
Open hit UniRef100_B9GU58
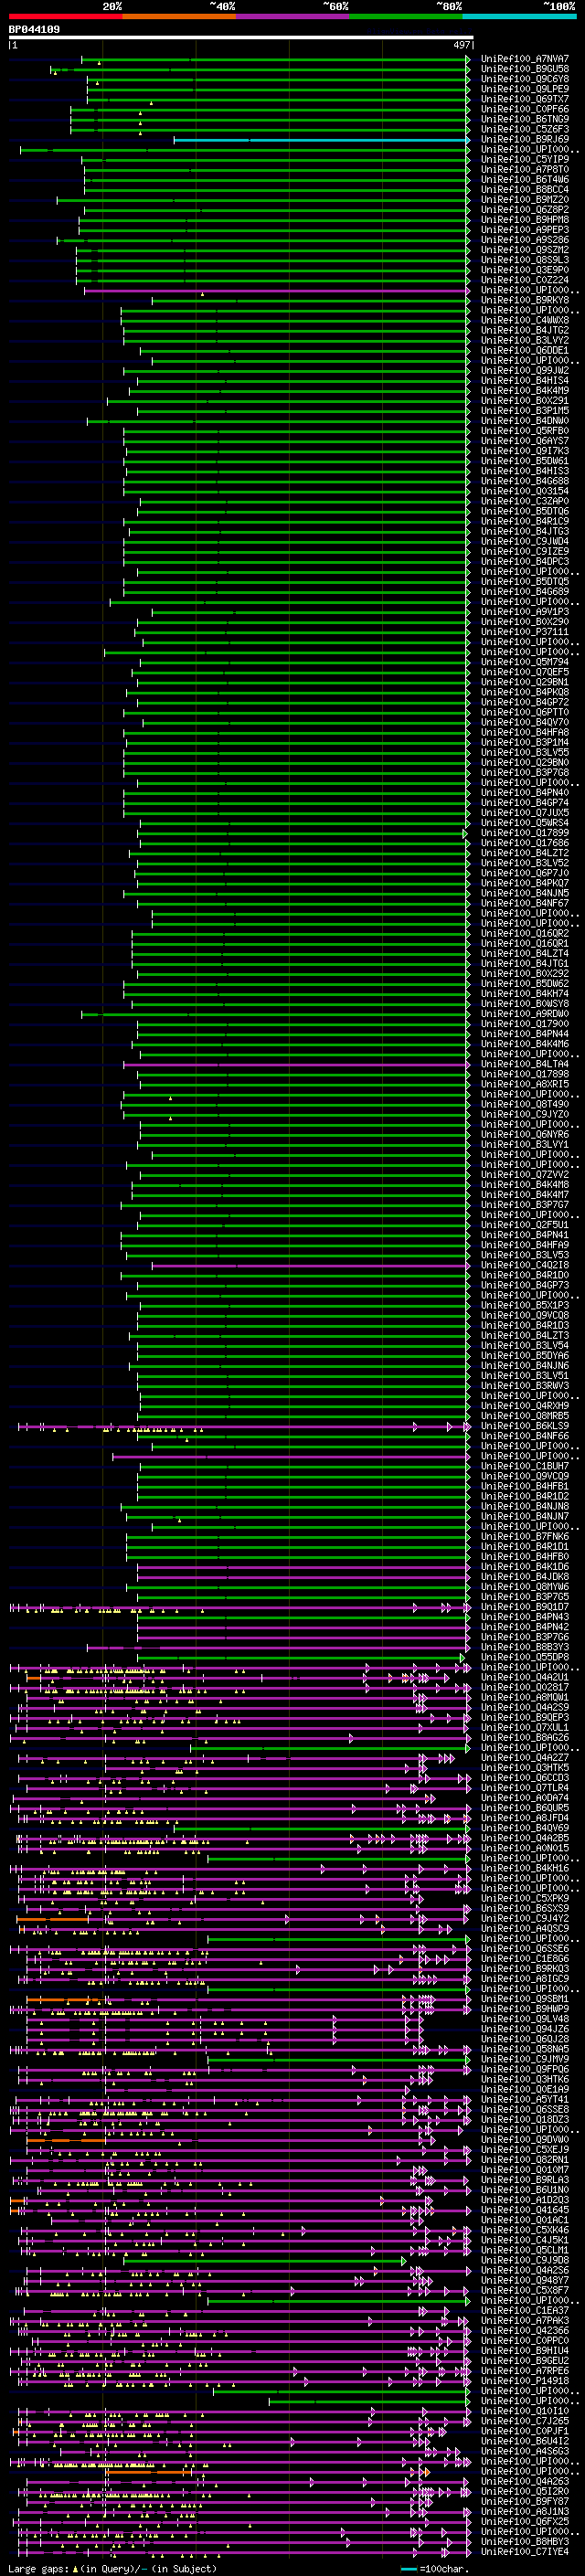pyautogui.click(x=525, y=69)
